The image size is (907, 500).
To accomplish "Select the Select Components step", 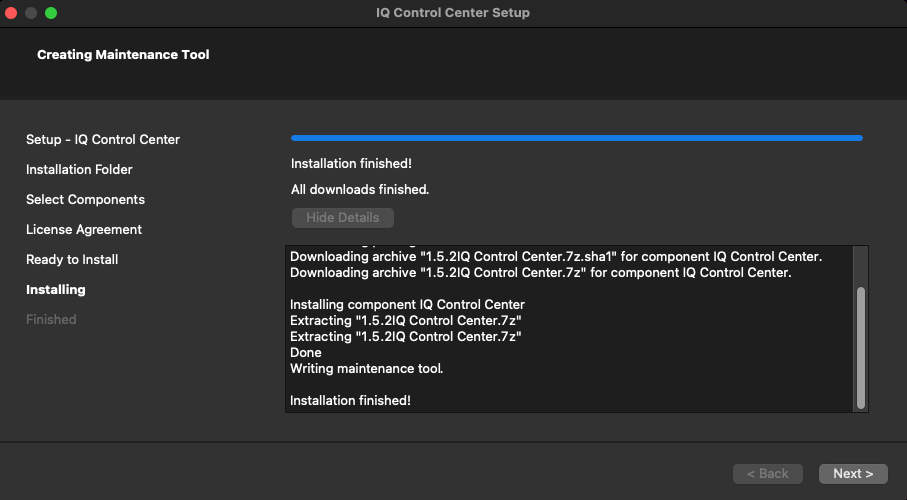I will pyautogui.click(x=86, y=200).
